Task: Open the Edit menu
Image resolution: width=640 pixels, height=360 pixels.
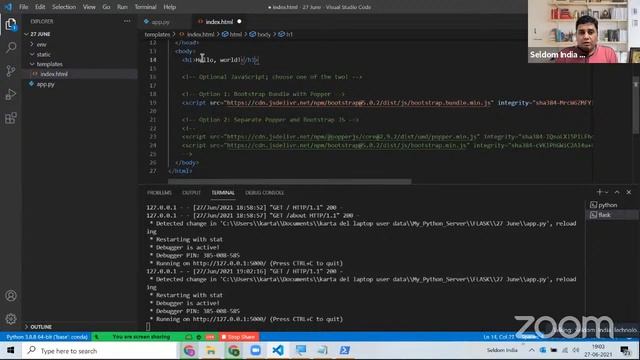Action: (40, 7)
